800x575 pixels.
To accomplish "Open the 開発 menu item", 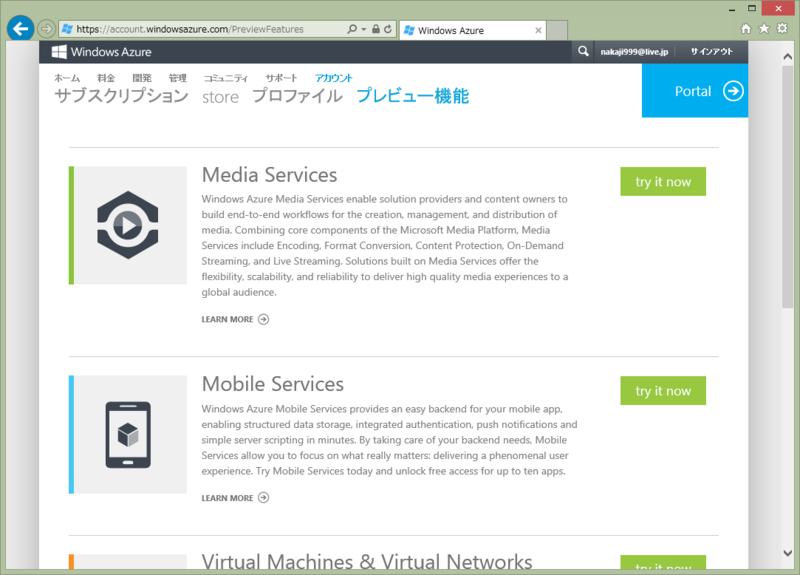I will [x=142, y=78].
